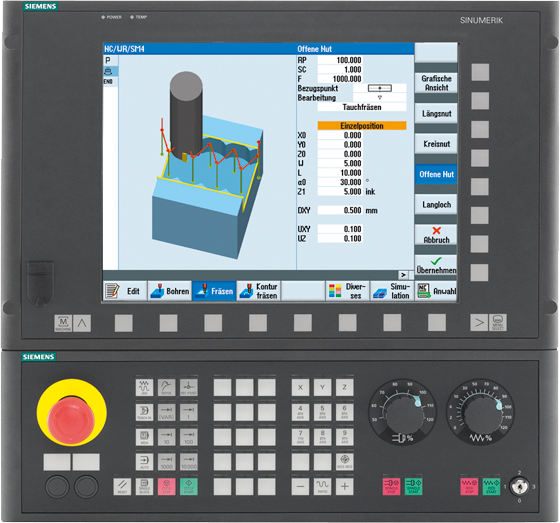Select the Fräsen milling softkey

point(214,291)
